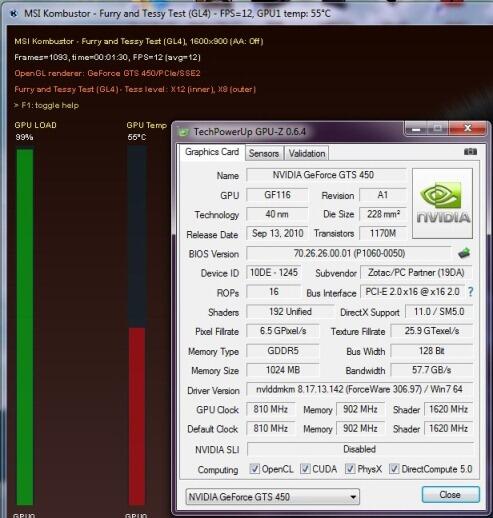
Task: Click the Driver Version field nvlddmkm 8.17.13.142
Action: tap(359, 389)
